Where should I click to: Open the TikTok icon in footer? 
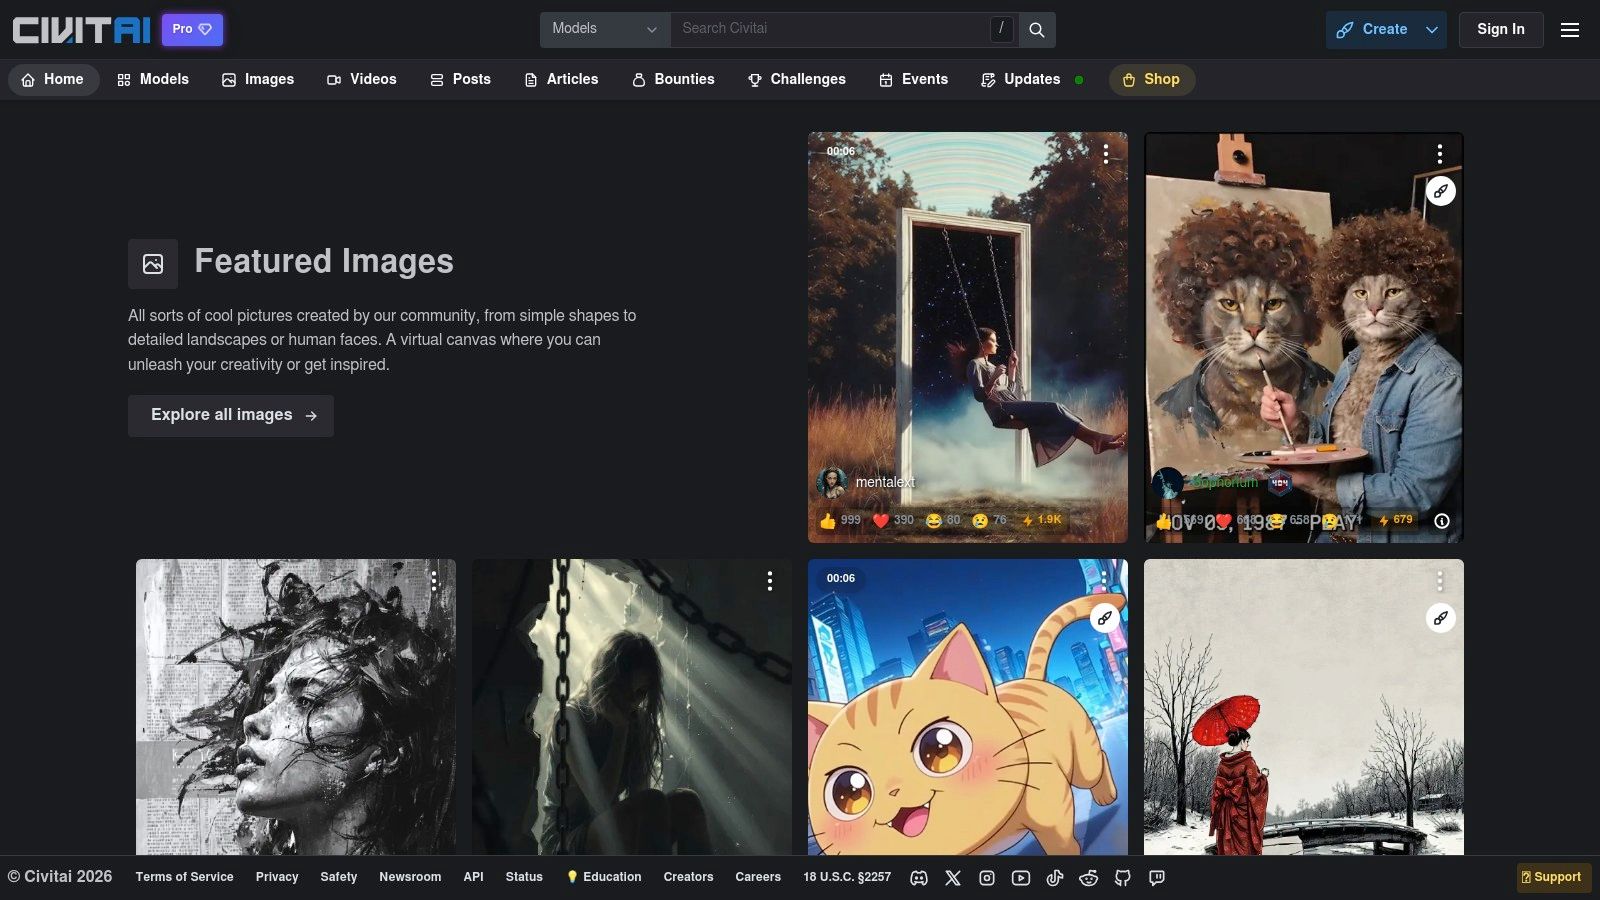click(1055, 878)
